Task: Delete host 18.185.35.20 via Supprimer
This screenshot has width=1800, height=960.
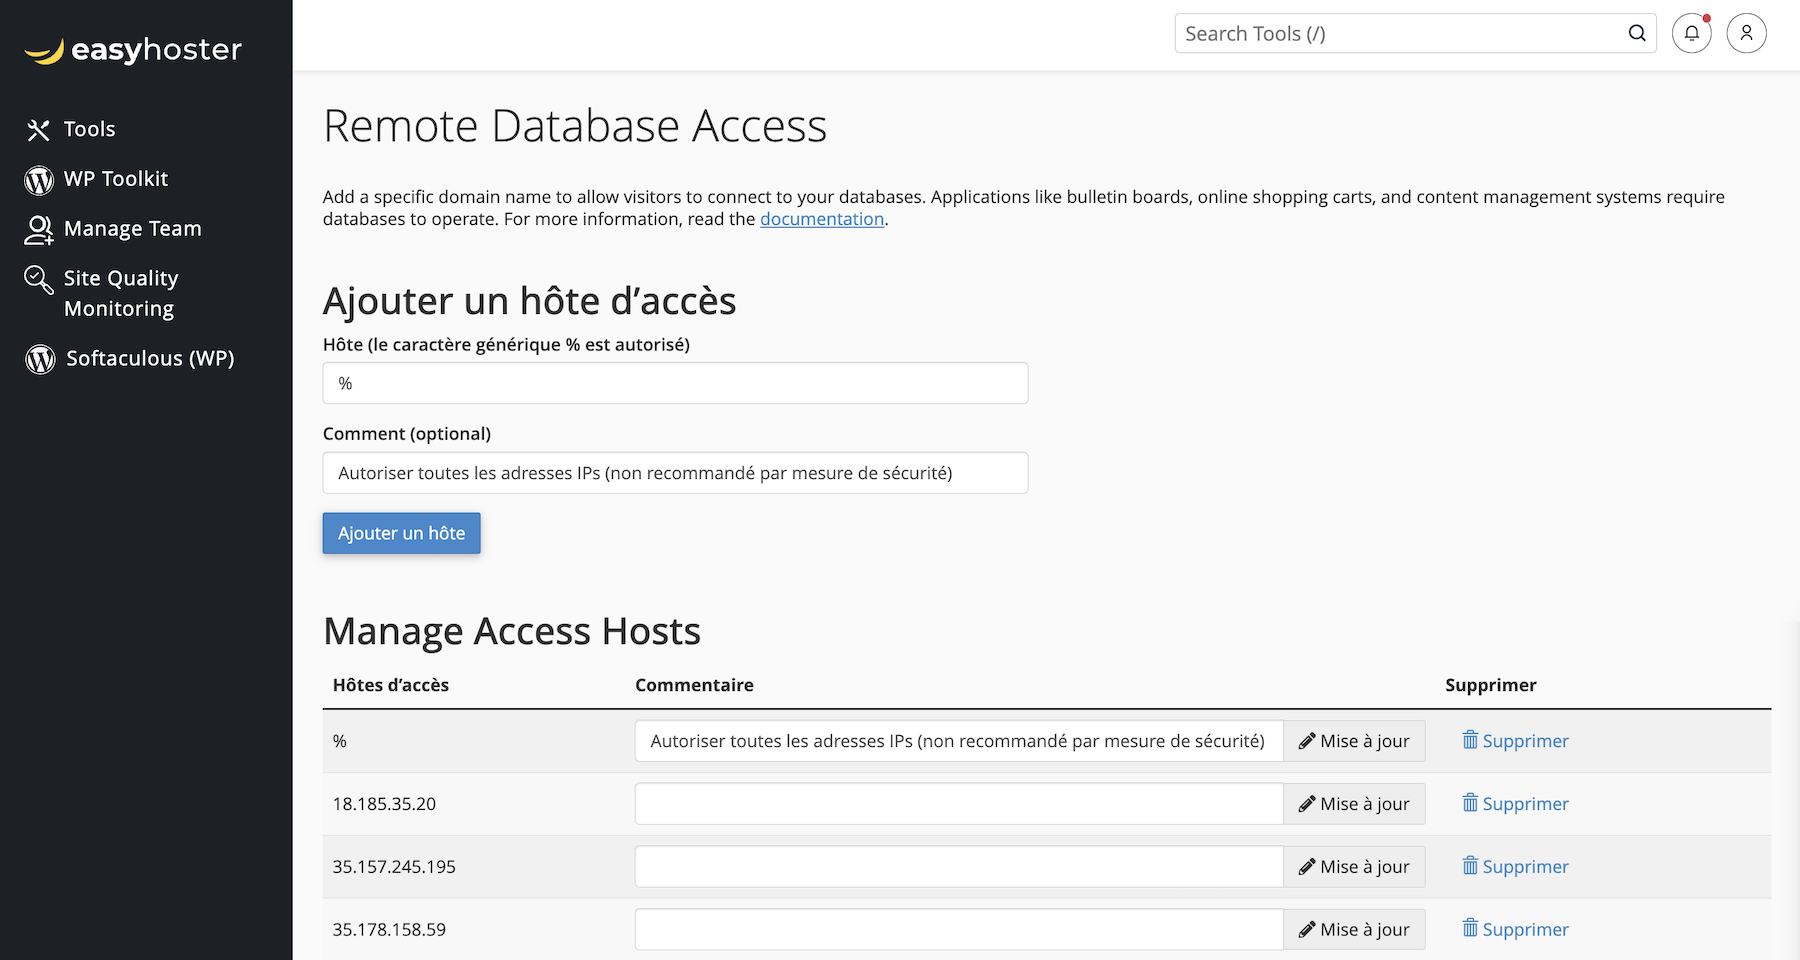Action: click(x=1515, y=804)
